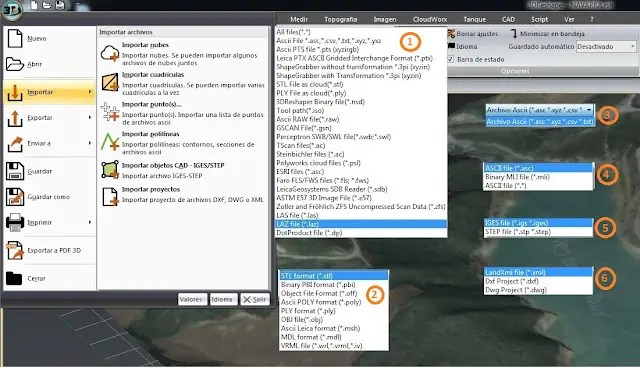640x368 pixels.
Task: Click the Importar nubes cloud icon
Action: [110, 53]
